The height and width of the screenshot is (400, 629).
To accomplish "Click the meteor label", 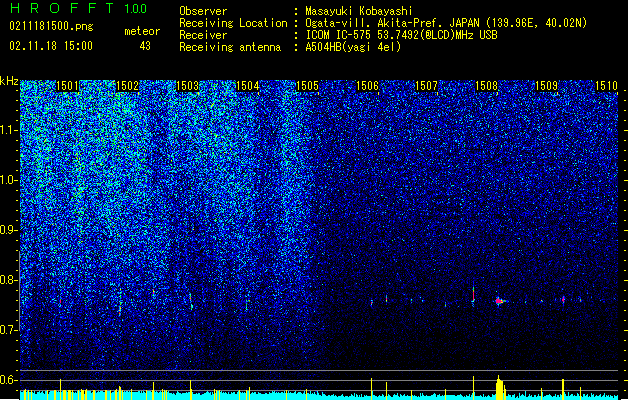I will coord(142,31).
